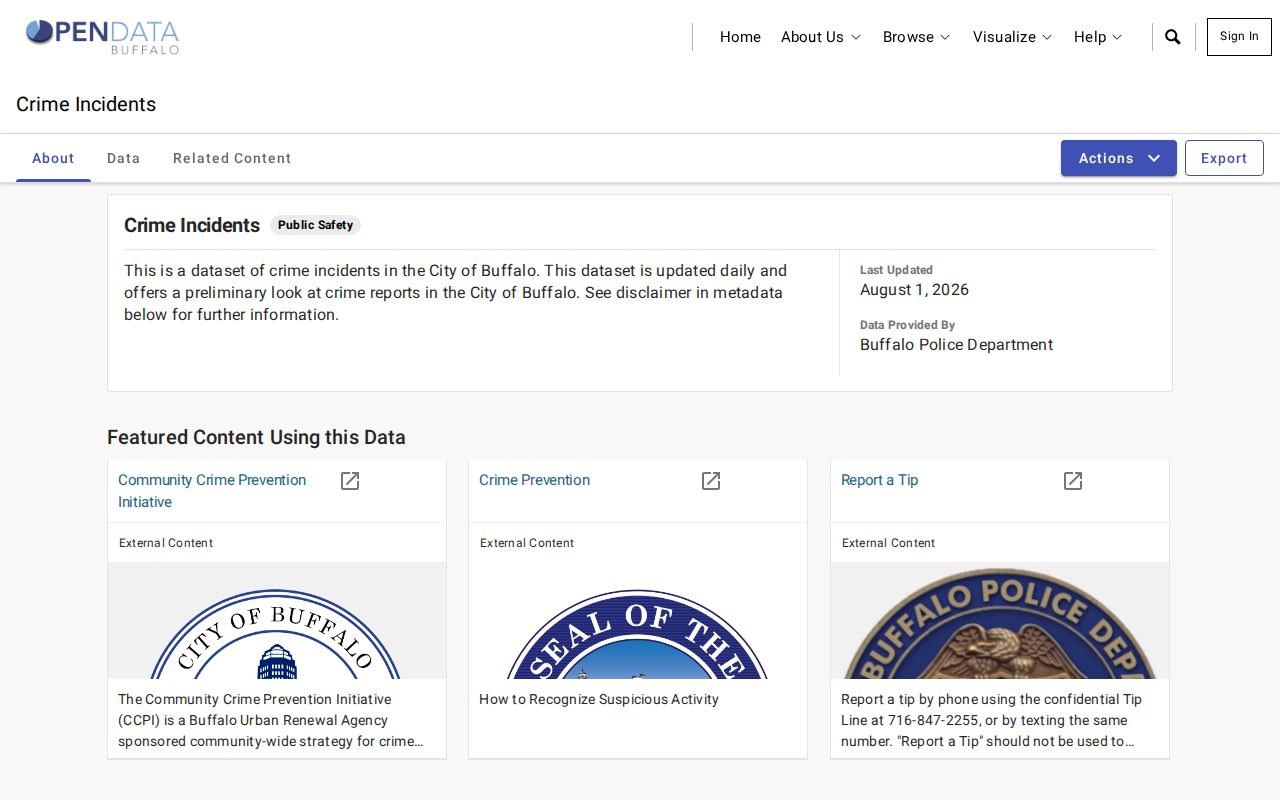Expand the Help menu
This screenshot has width=1280, height=800.
1099,37
